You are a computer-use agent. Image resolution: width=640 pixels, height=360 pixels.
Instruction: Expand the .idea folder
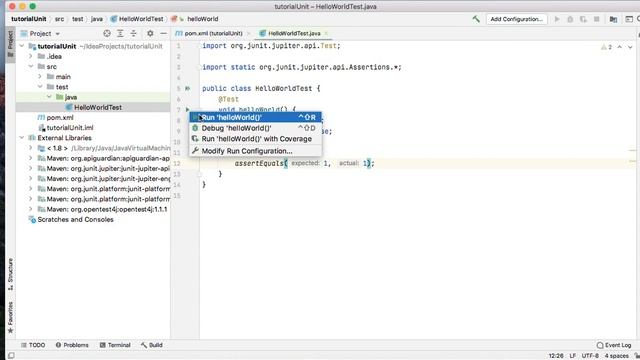click(x=31, y=56)
